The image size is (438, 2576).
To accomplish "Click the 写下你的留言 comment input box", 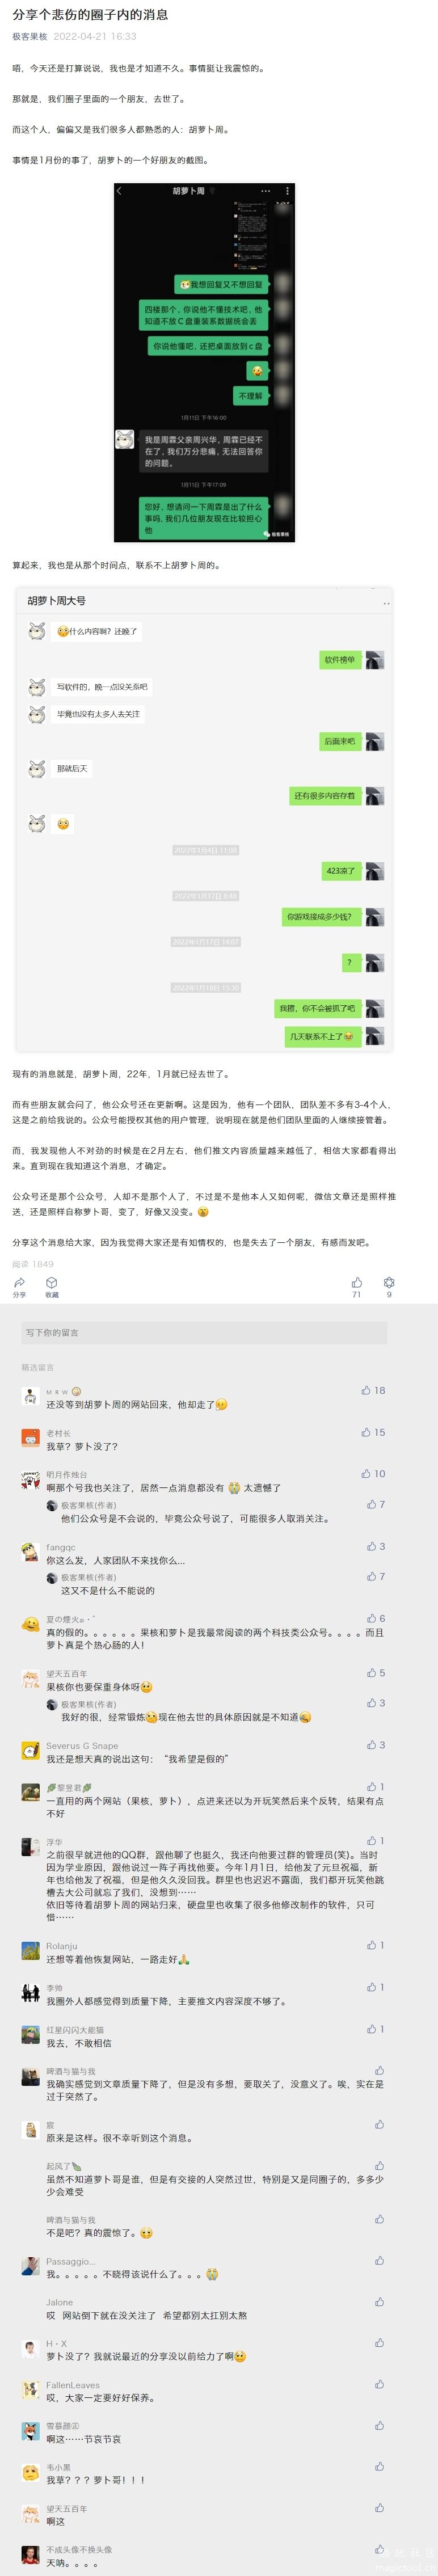I will tap(204, 1332).
